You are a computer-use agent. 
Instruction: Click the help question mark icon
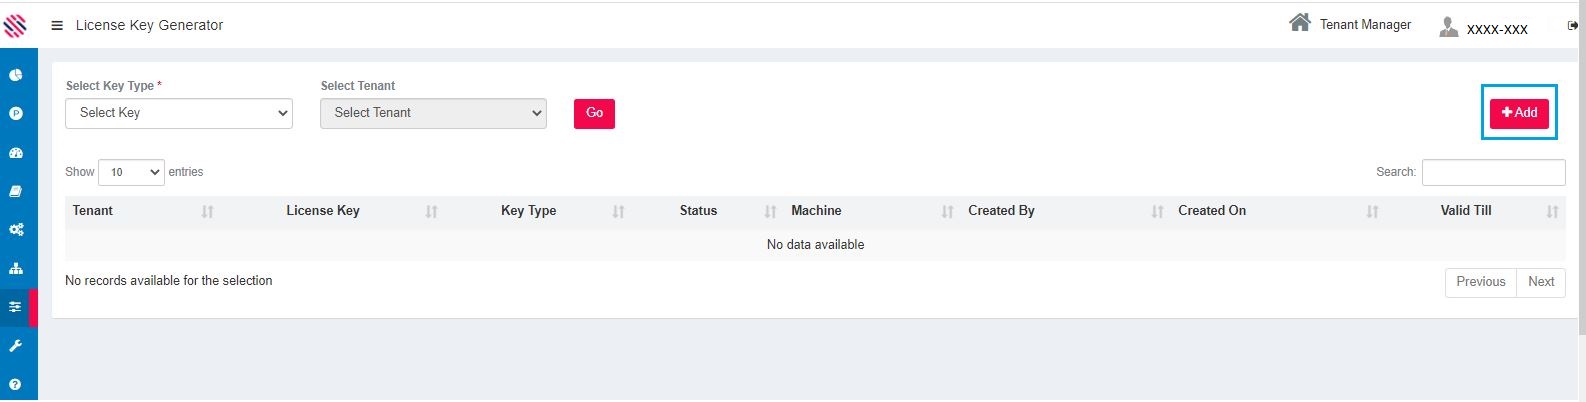click(x=16, y=384)
